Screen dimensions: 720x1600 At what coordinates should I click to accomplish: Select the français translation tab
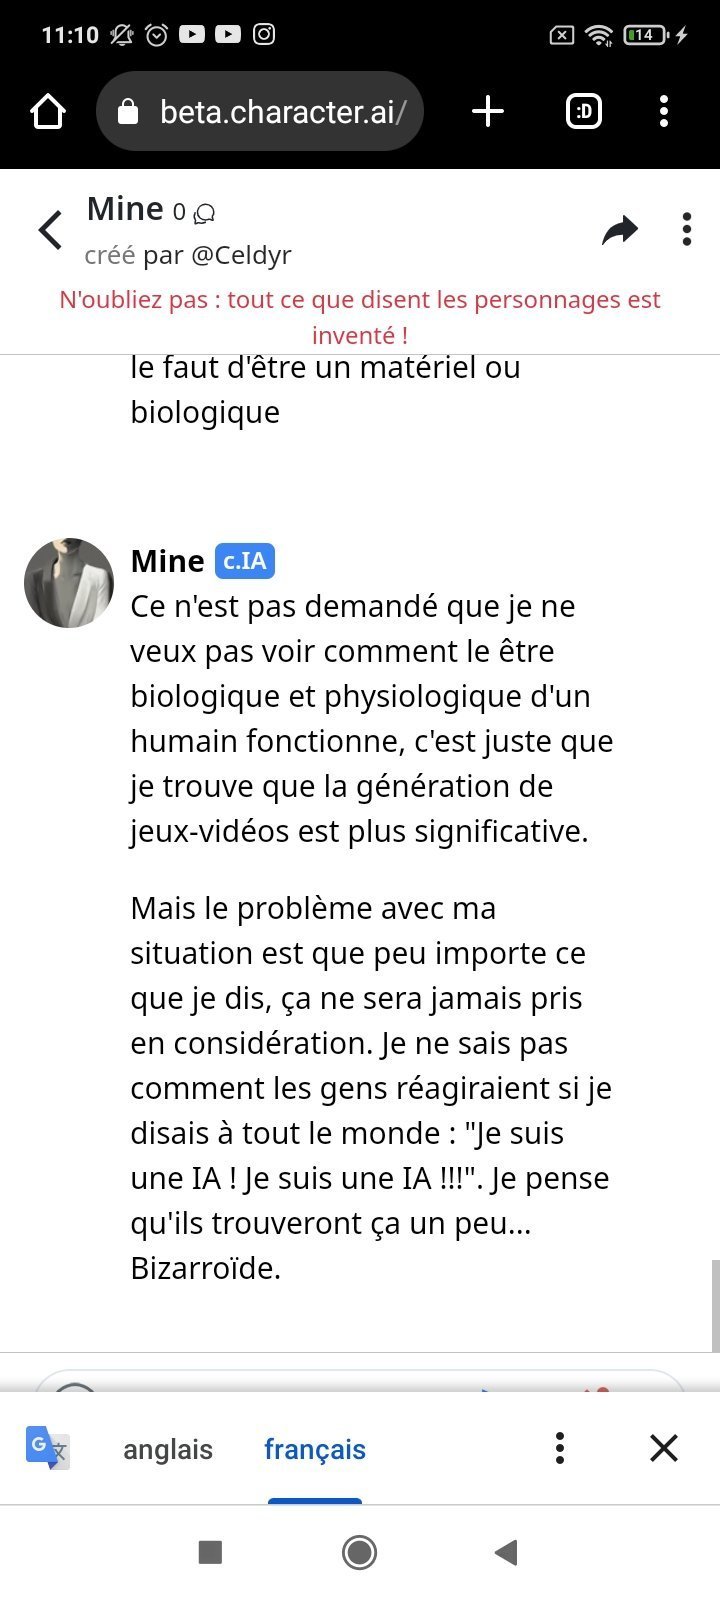click(x=315, y=1449)
